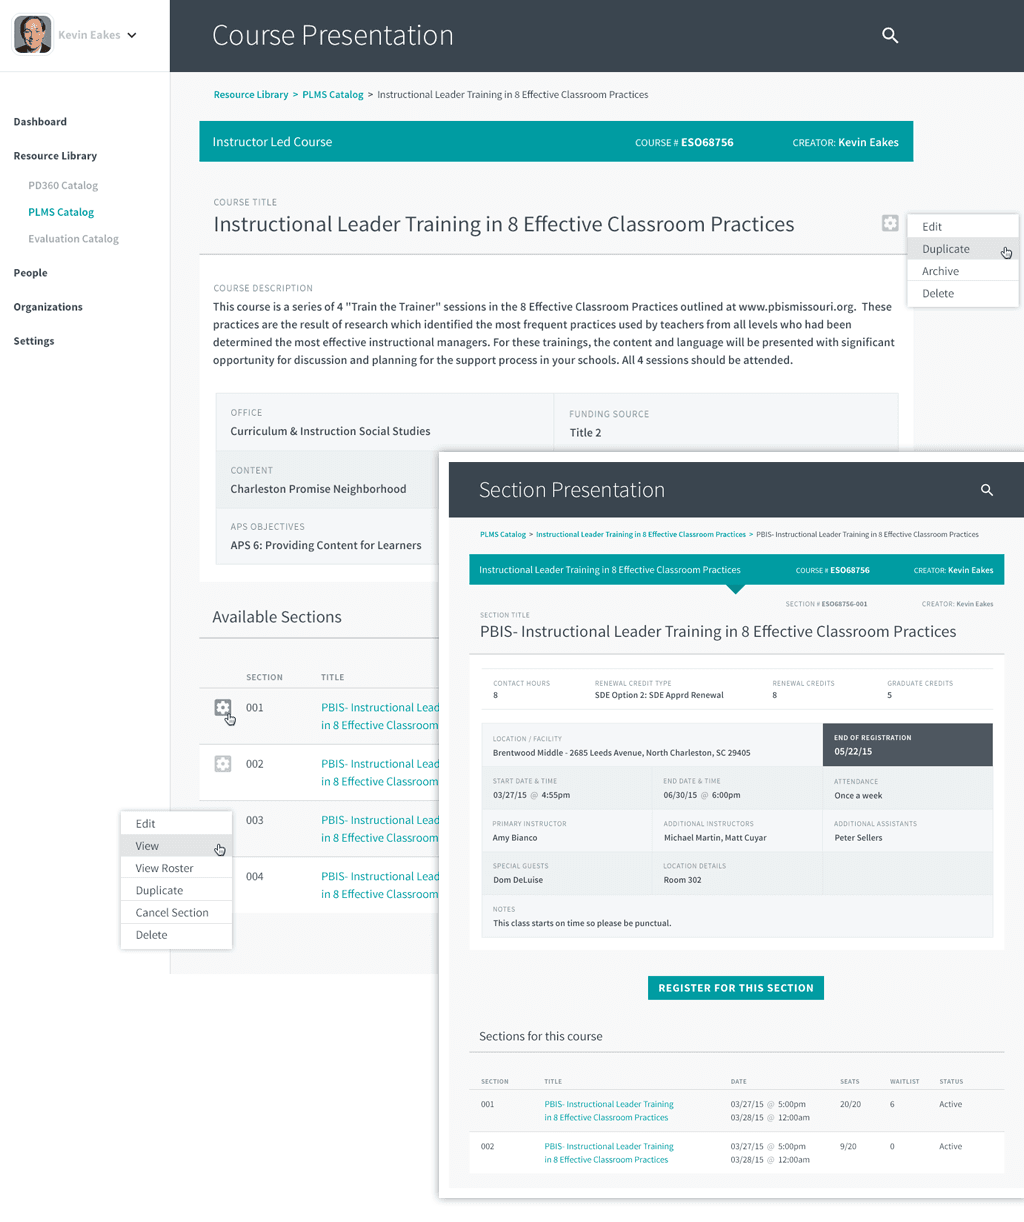
Task: Click the Charleston Promise Neighborhood content value
Action: (x=318, y=489)
